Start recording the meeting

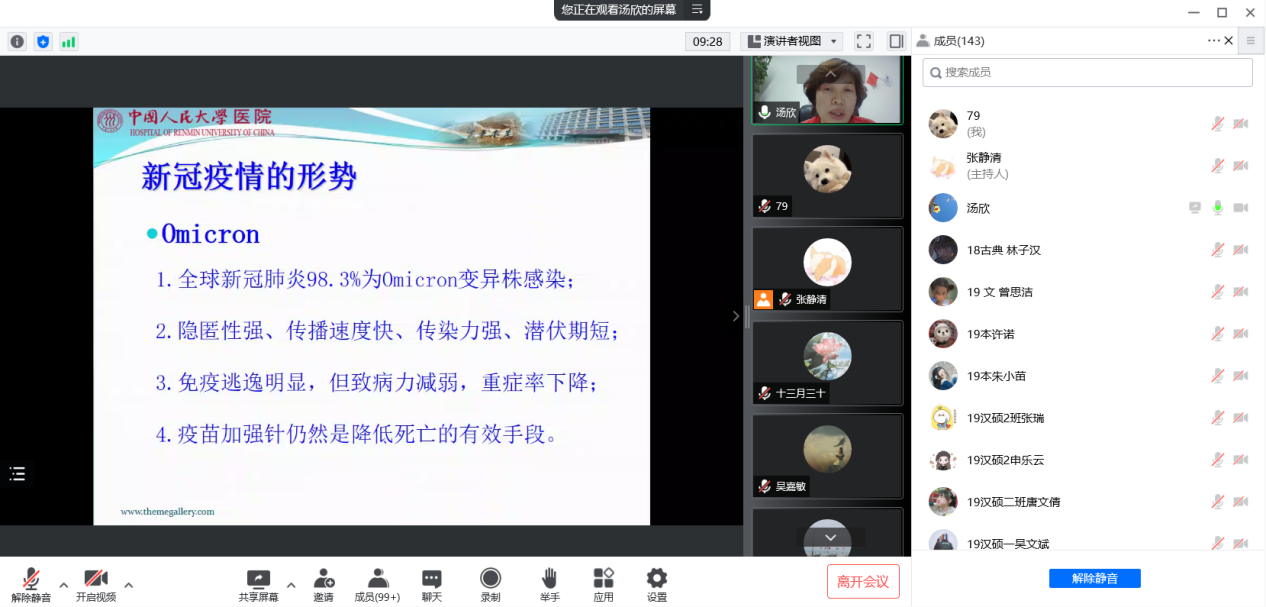click(490, 584)
